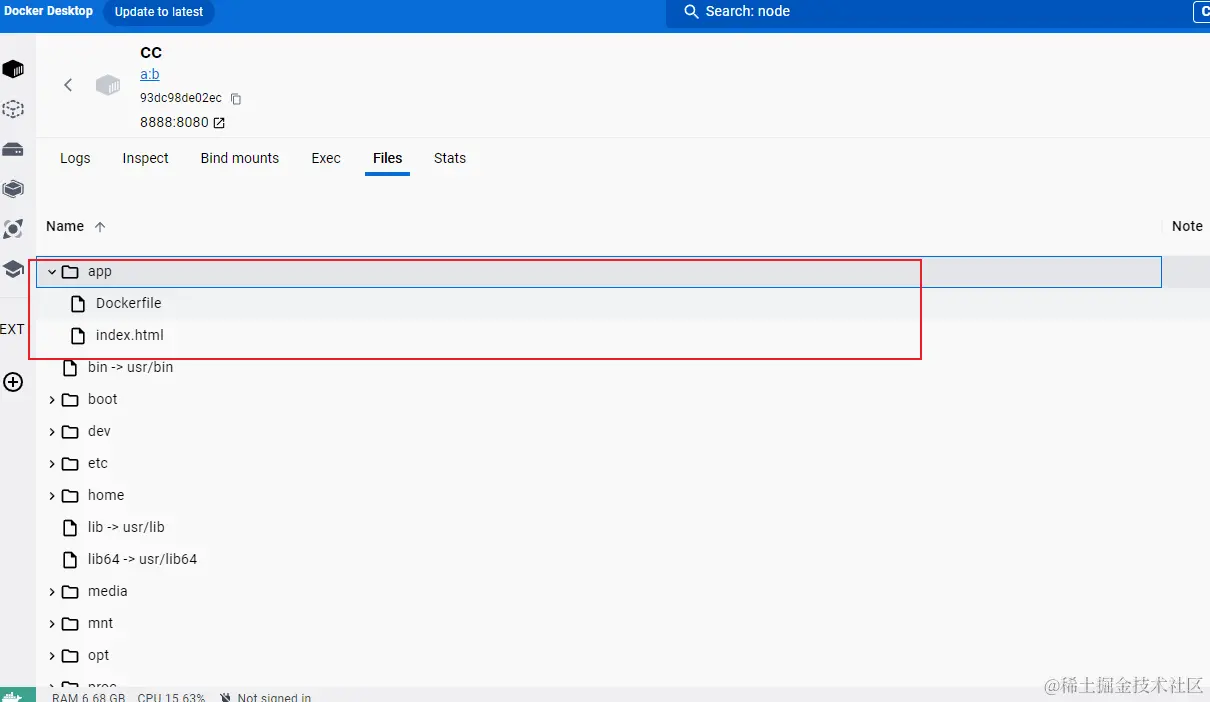The width and height of the screenshot is (1210, 702).
Task: Switch to the Exec tab
Action: (326, 158)
